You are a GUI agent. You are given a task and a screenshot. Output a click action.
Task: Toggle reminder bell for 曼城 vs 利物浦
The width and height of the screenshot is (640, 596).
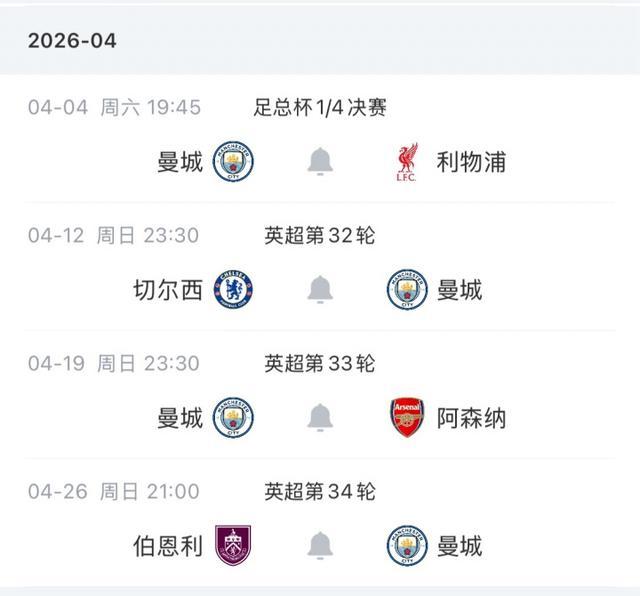tap(320, 161)
